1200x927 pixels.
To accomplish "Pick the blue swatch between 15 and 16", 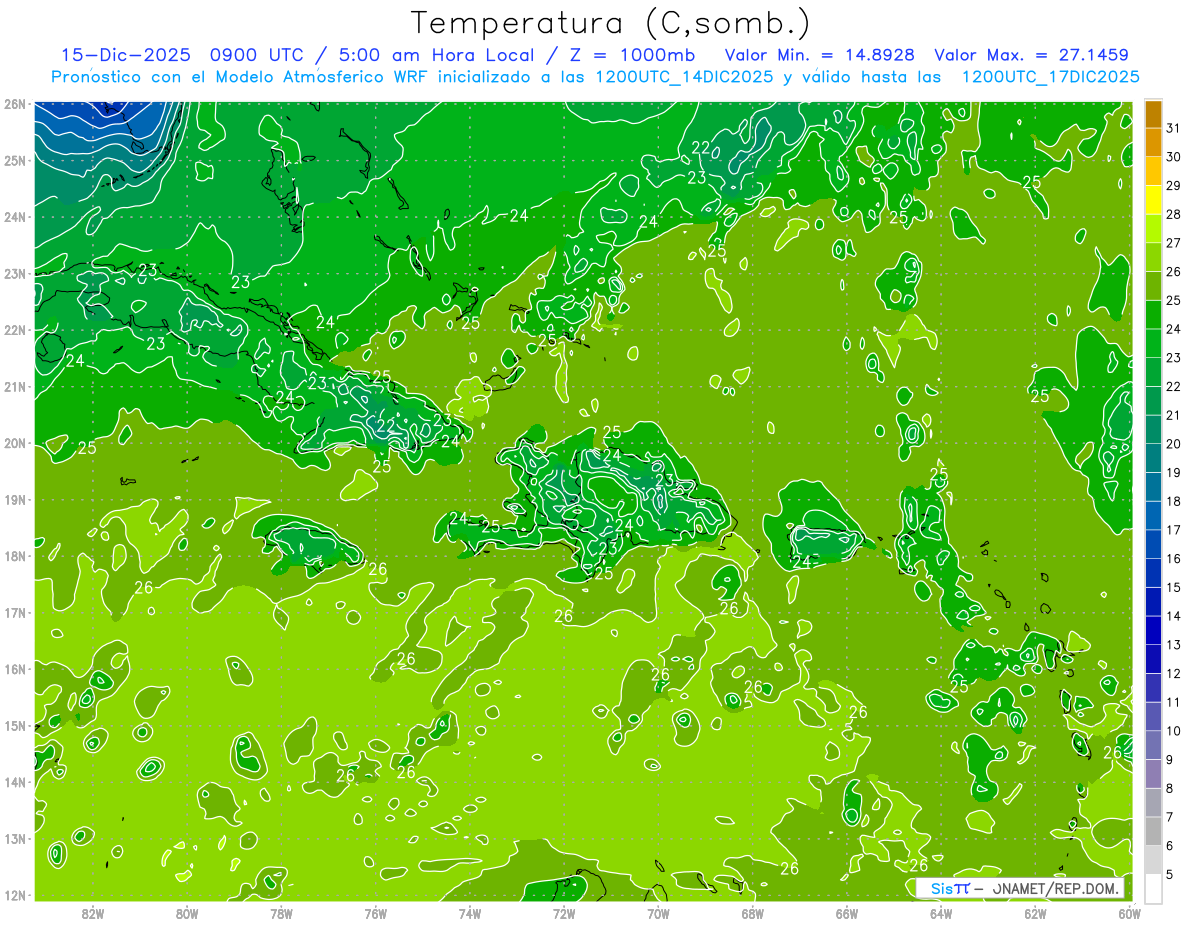I will pyautogui.click(x=1153, y=573).
